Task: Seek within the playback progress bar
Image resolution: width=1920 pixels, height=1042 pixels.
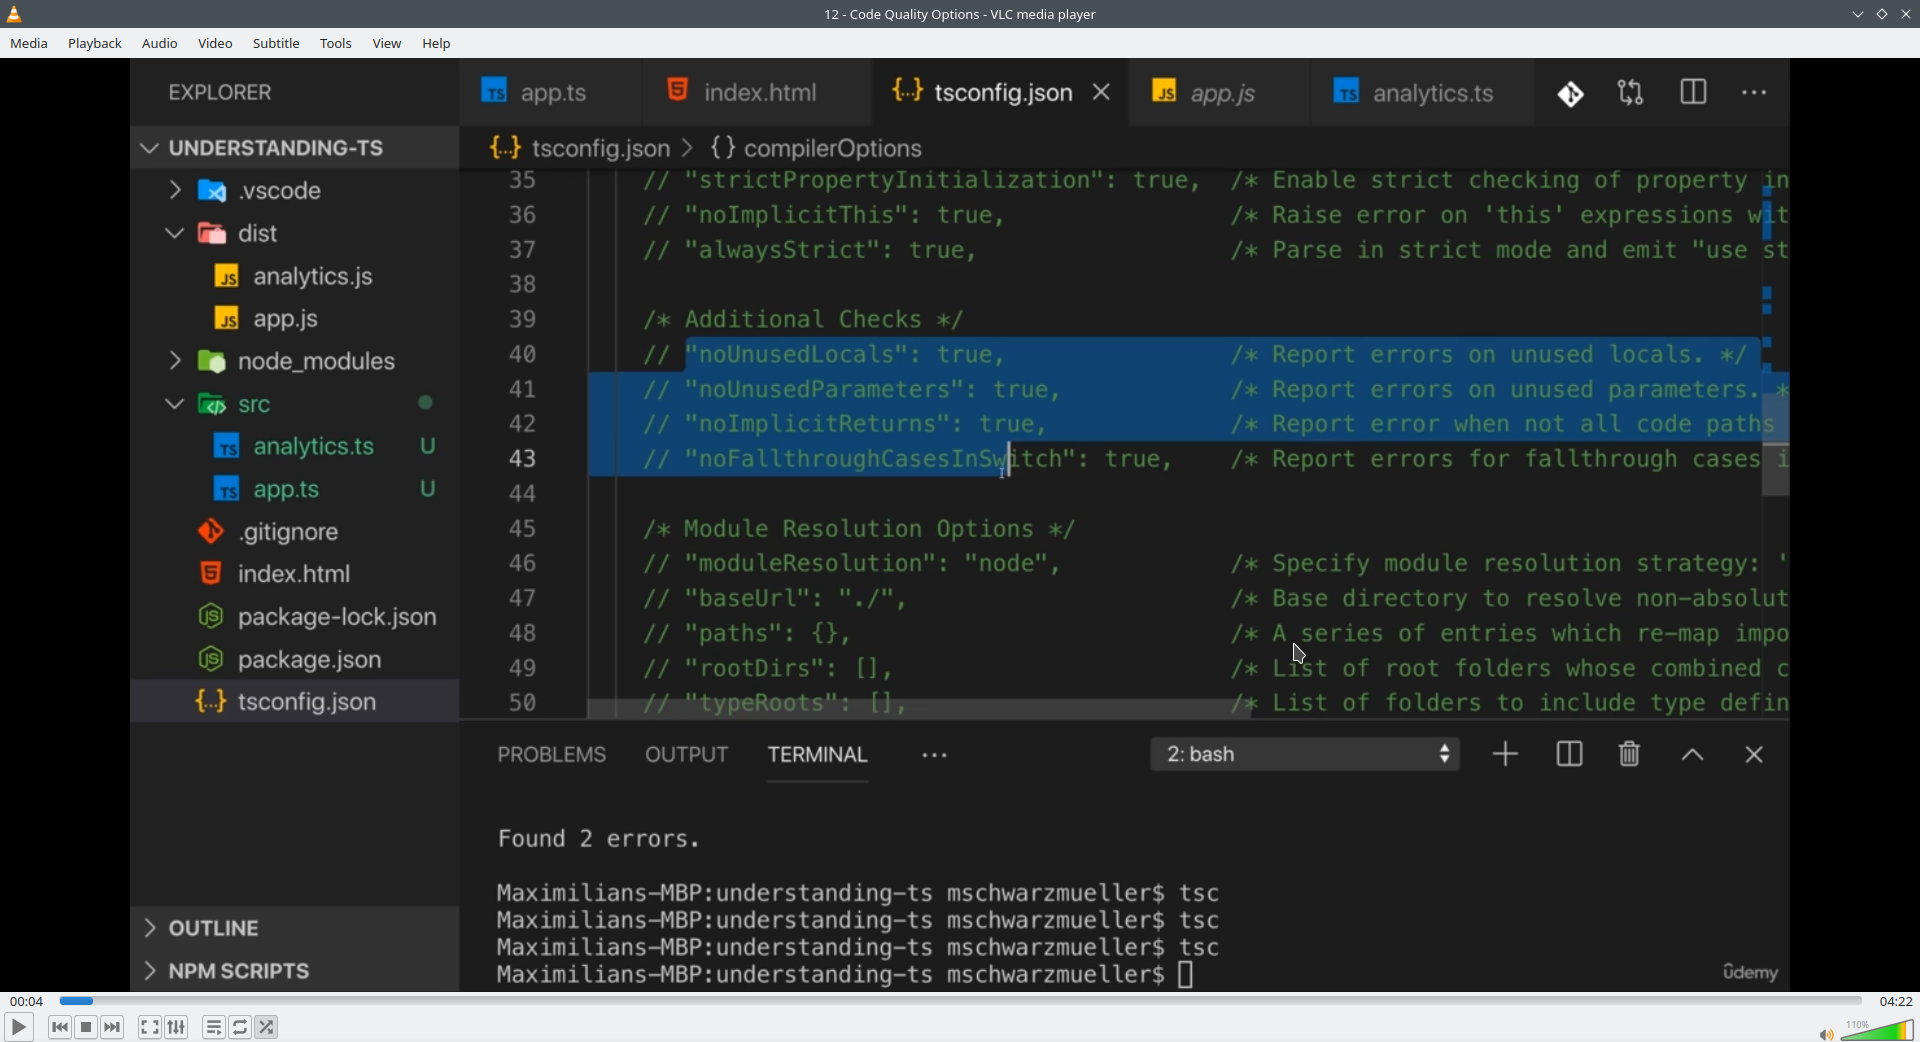Action: click(x=960, y=1001)
